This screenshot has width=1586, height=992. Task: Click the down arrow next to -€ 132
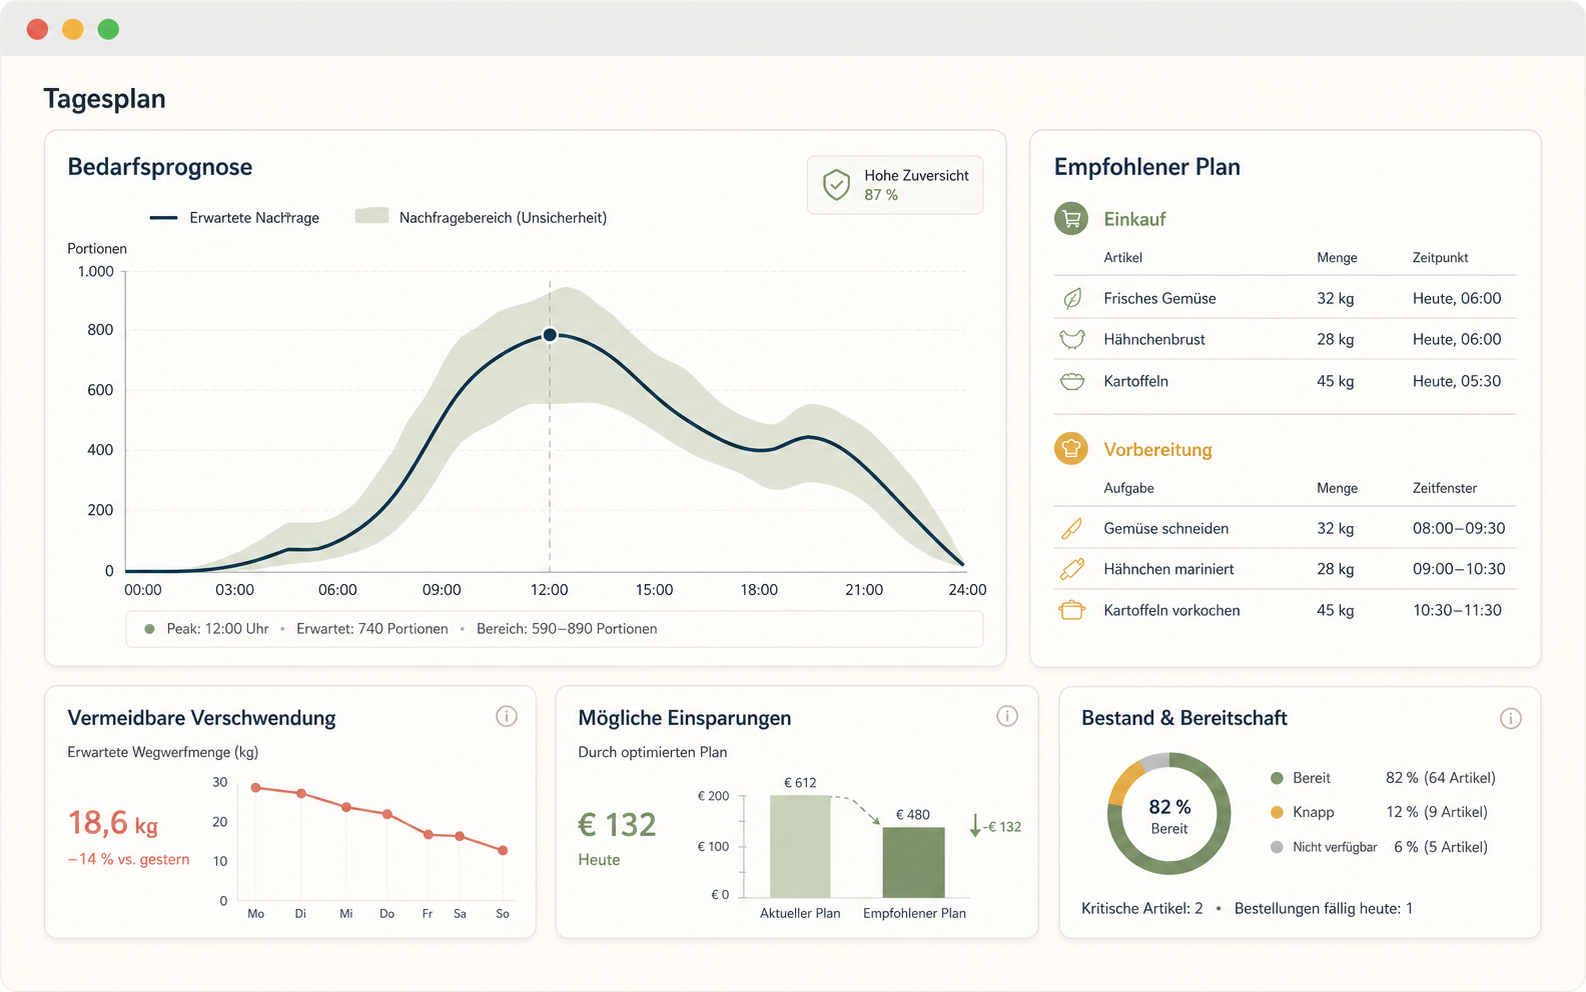pos(975,826)
